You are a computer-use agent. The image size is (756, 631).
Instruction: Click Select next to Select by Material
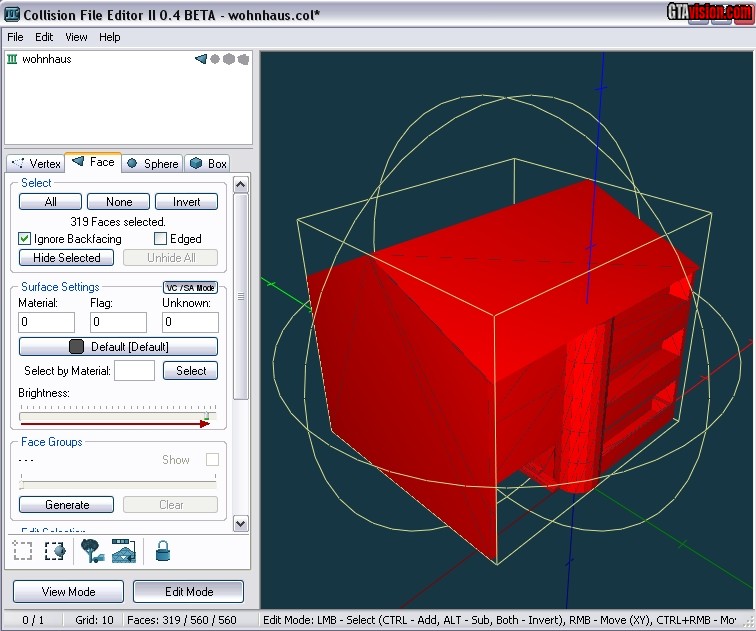[190, 371]
